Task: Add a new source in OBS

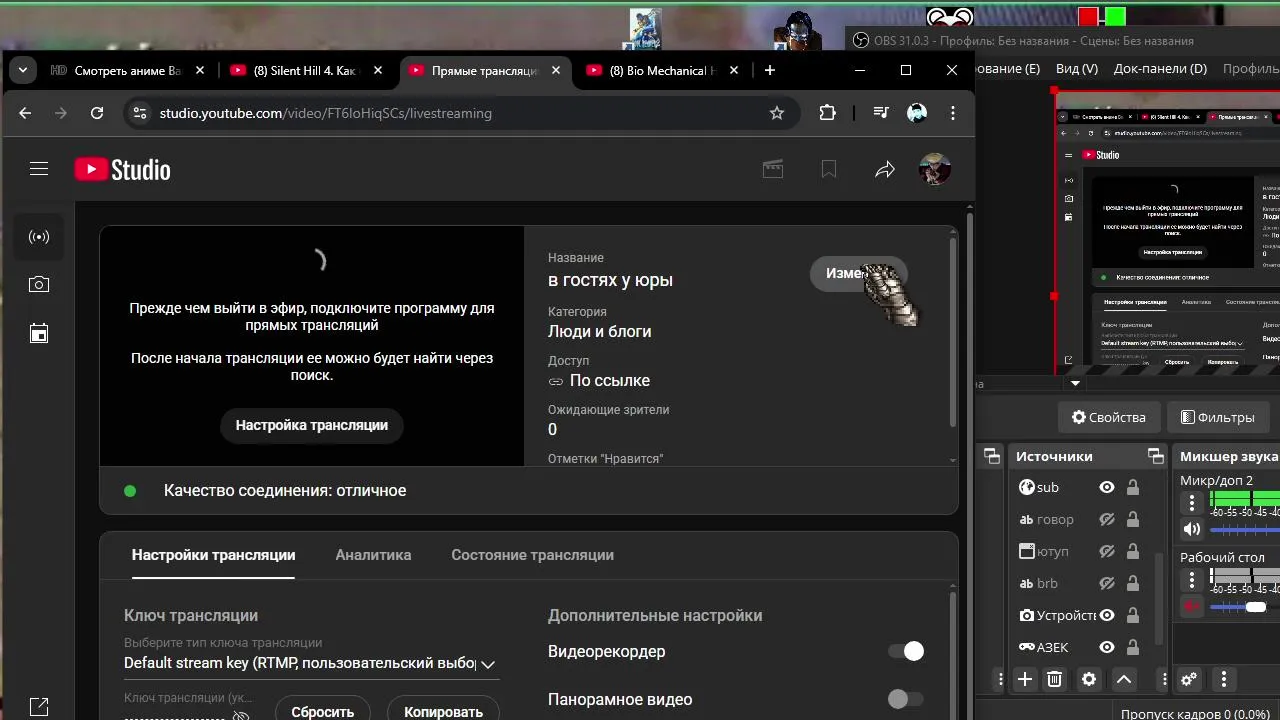Action: pos(1025,679)
